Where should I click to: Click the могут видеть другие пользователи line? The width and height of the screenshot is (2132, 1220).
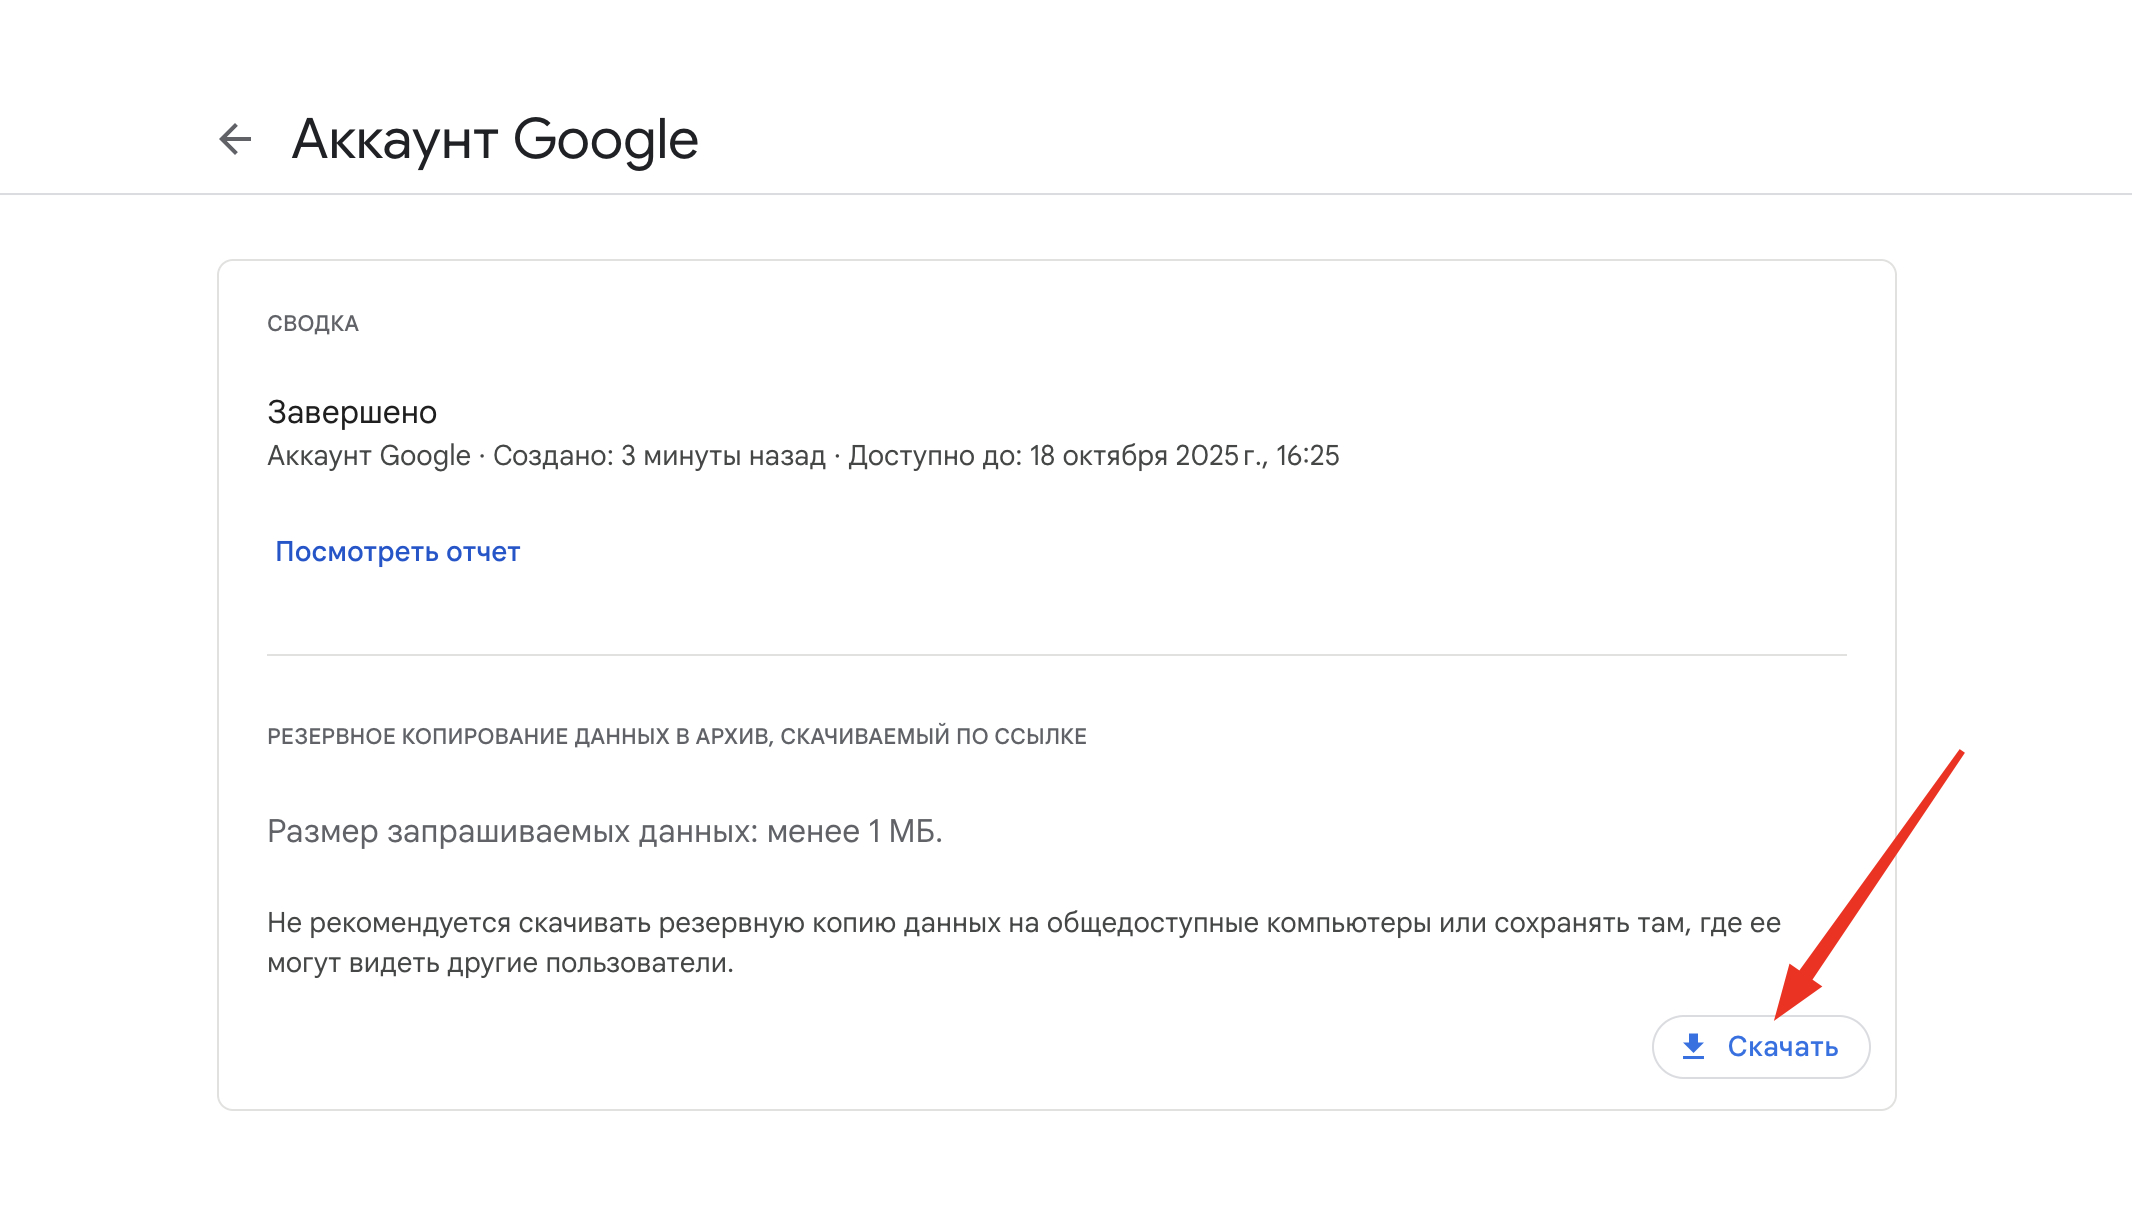click(x=500, y=963)
